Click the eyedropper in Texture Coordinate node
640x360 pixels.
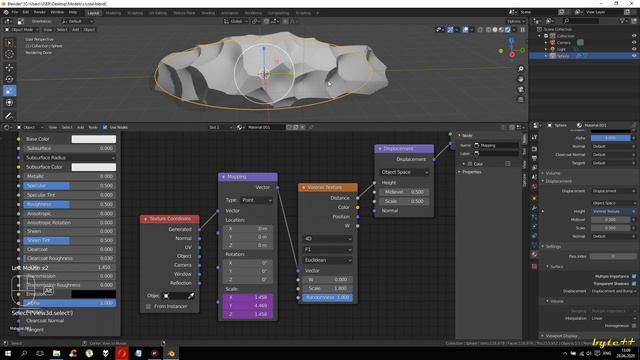point(191,296)
